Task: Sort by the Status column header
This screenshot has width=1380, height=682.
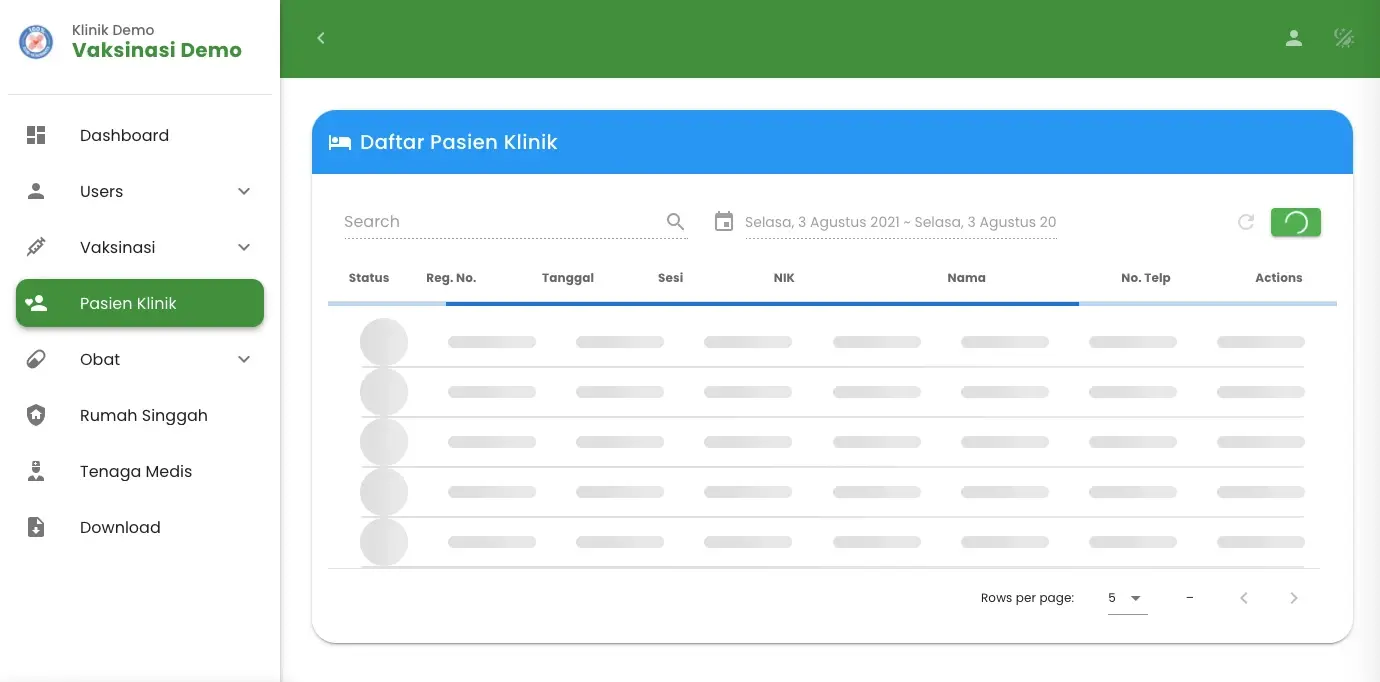Action: click(x=369, y=278)
